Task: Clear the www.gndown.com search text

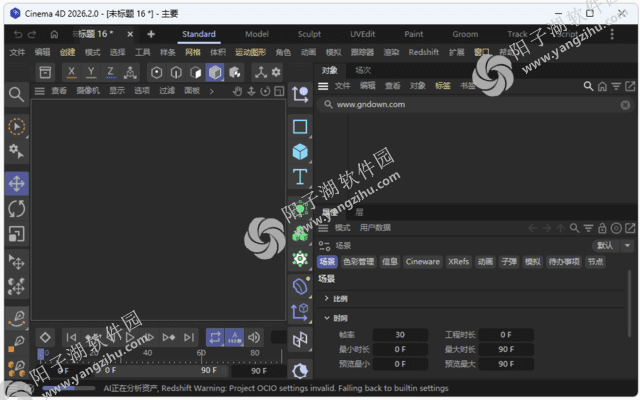Action: coord(625,105)
